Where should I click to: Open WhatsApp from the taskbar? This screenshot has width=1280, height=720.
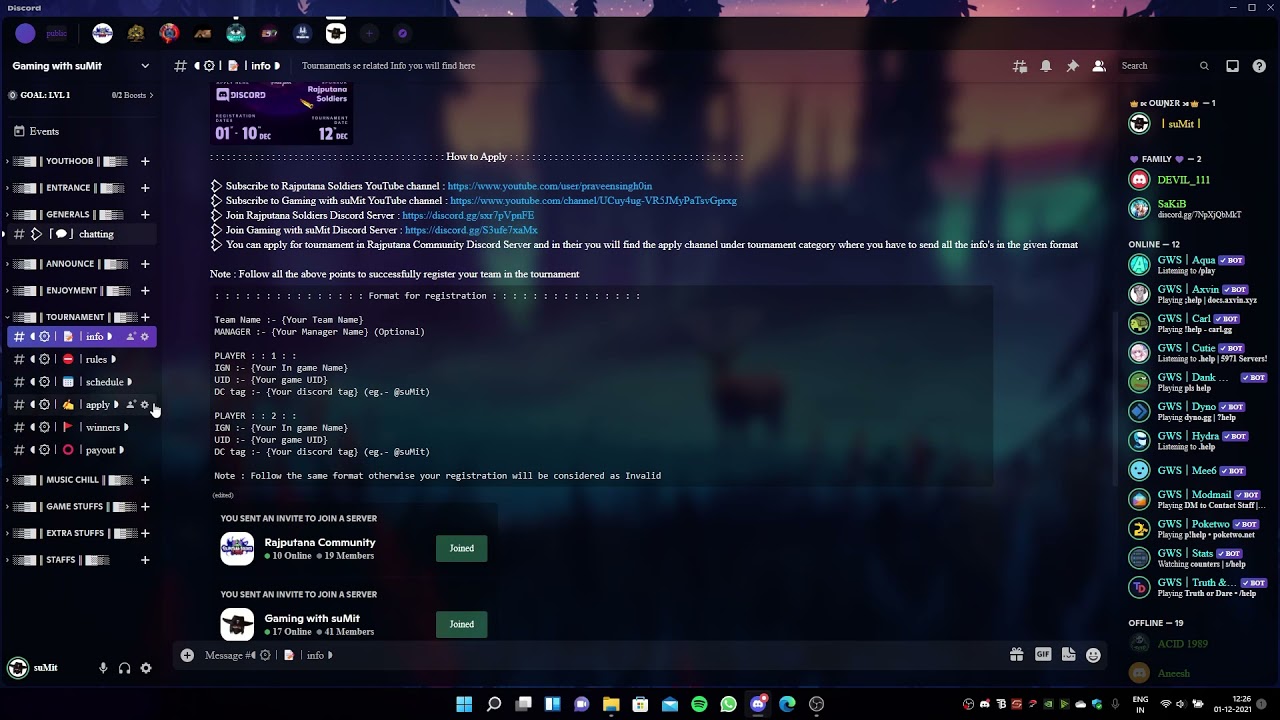(728, 704)
